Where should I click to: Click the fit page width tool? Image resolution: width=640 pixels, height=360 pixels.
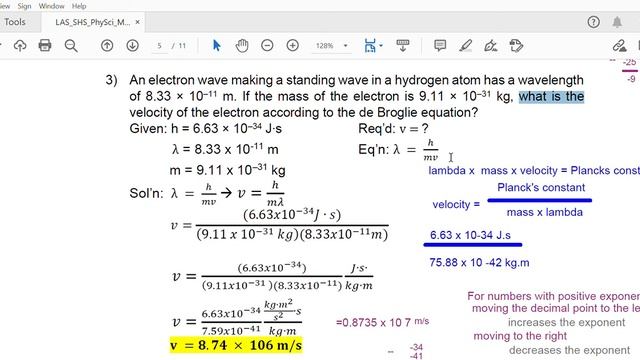tap(370, 45)
